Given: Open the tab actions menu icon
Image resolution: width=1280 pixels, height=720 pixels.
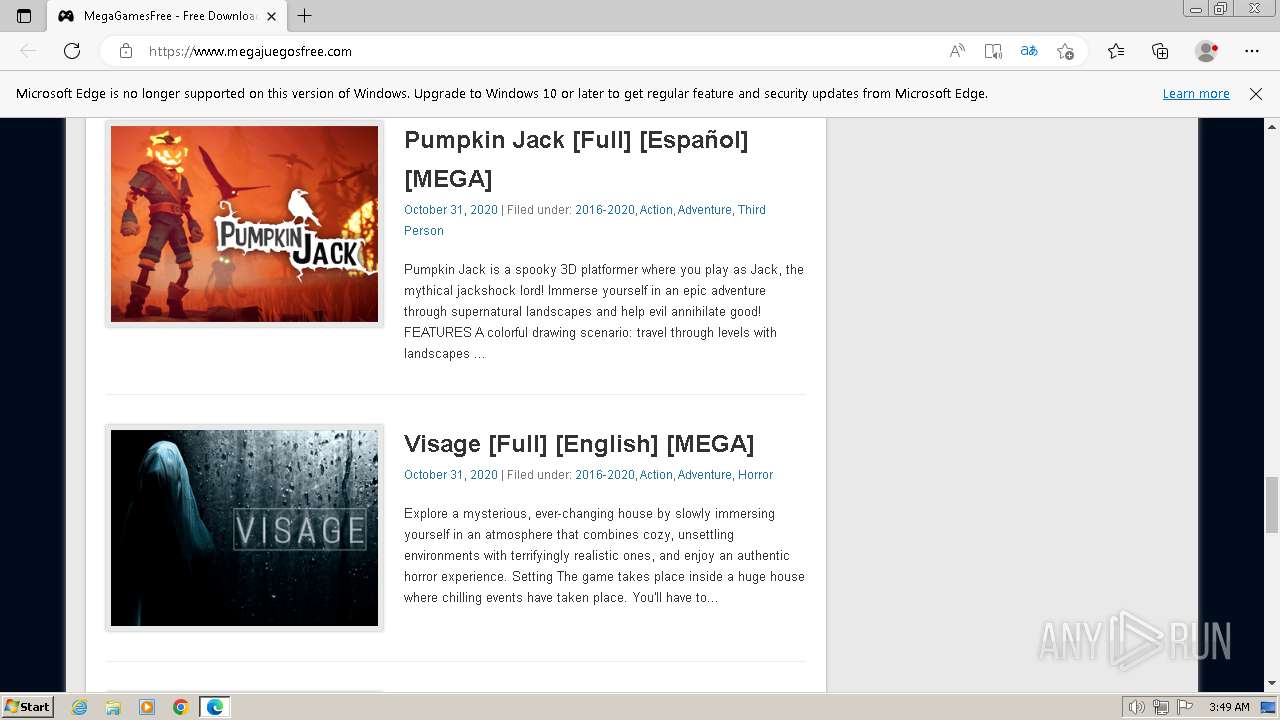Looking at the screenshot, I should pyautogui.click(x=24, y=16).
